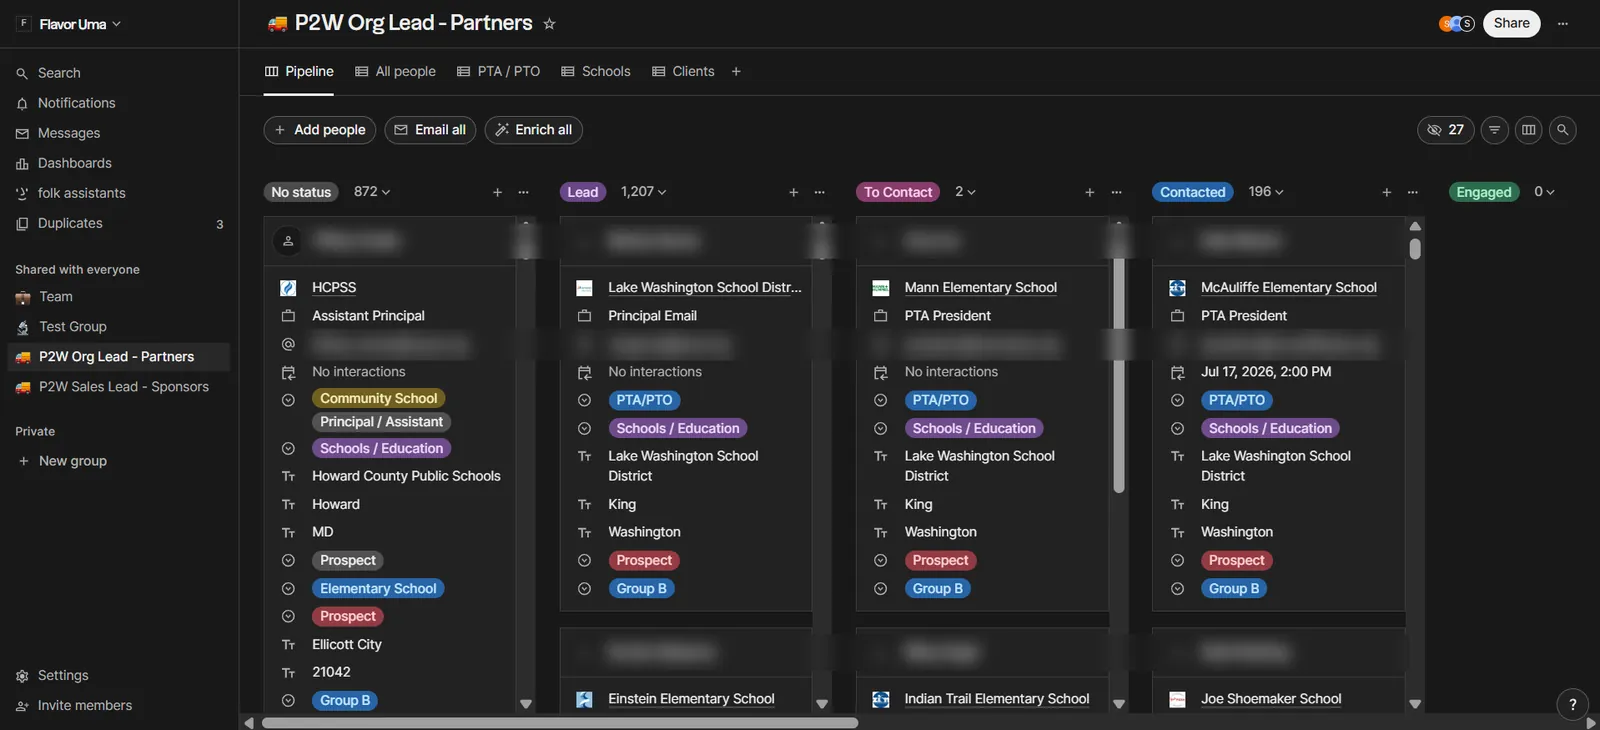Viewport: 1600px width, 730px height.
Task: Switch to the Clients tab
Action: 683,72
